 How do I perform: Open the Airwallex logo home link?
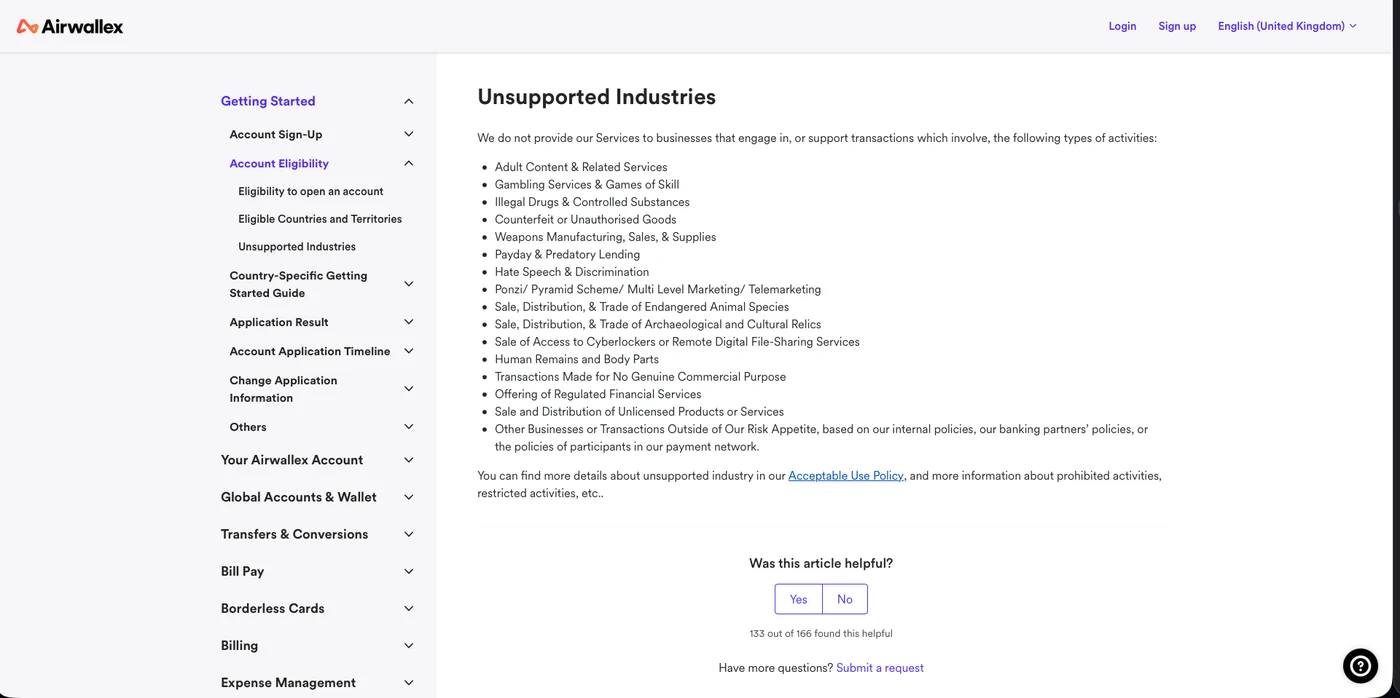[70, 26]
